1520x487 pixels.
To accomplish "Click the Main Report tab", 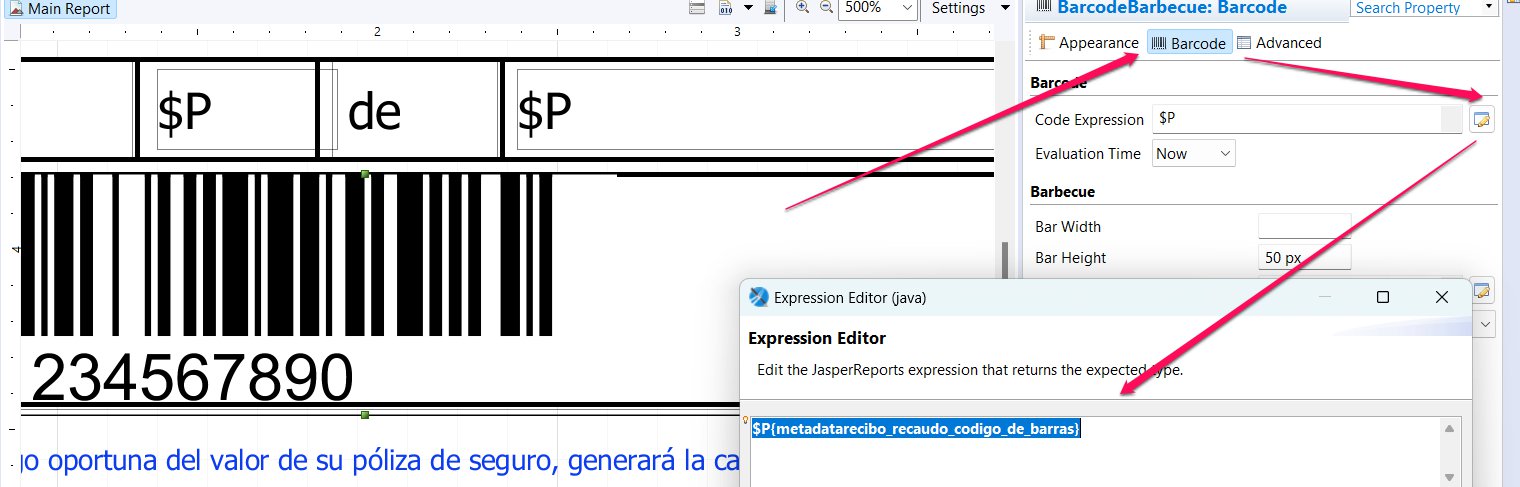I will click(60, 8).
